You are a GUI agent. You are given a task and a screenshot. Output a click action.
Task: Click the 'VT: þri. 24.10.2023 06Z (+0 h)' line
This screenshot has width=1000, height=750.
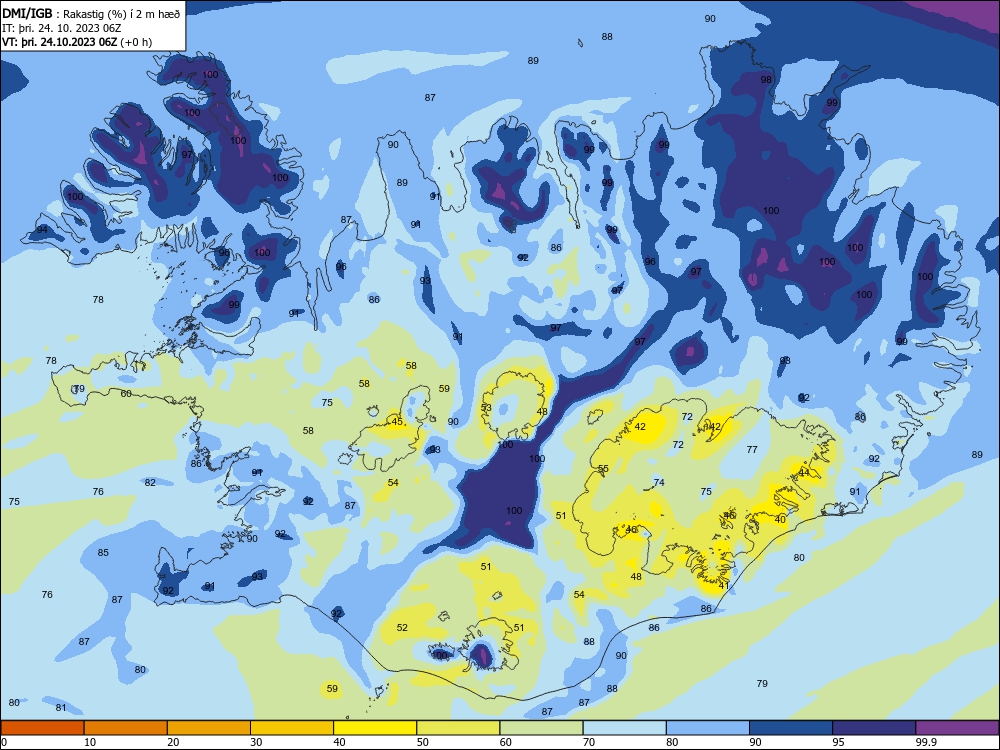click(x=77, y=42)
